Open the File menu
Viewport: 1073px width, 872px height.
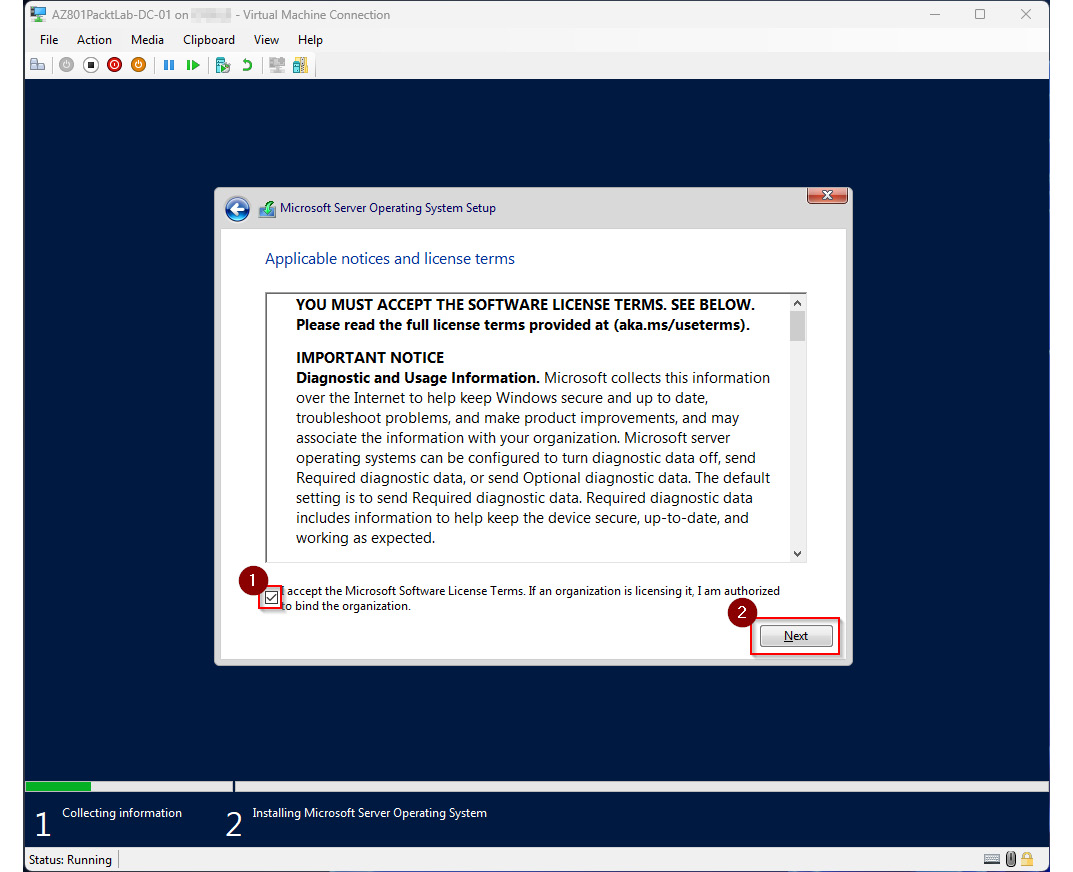[x=49, y=40]
